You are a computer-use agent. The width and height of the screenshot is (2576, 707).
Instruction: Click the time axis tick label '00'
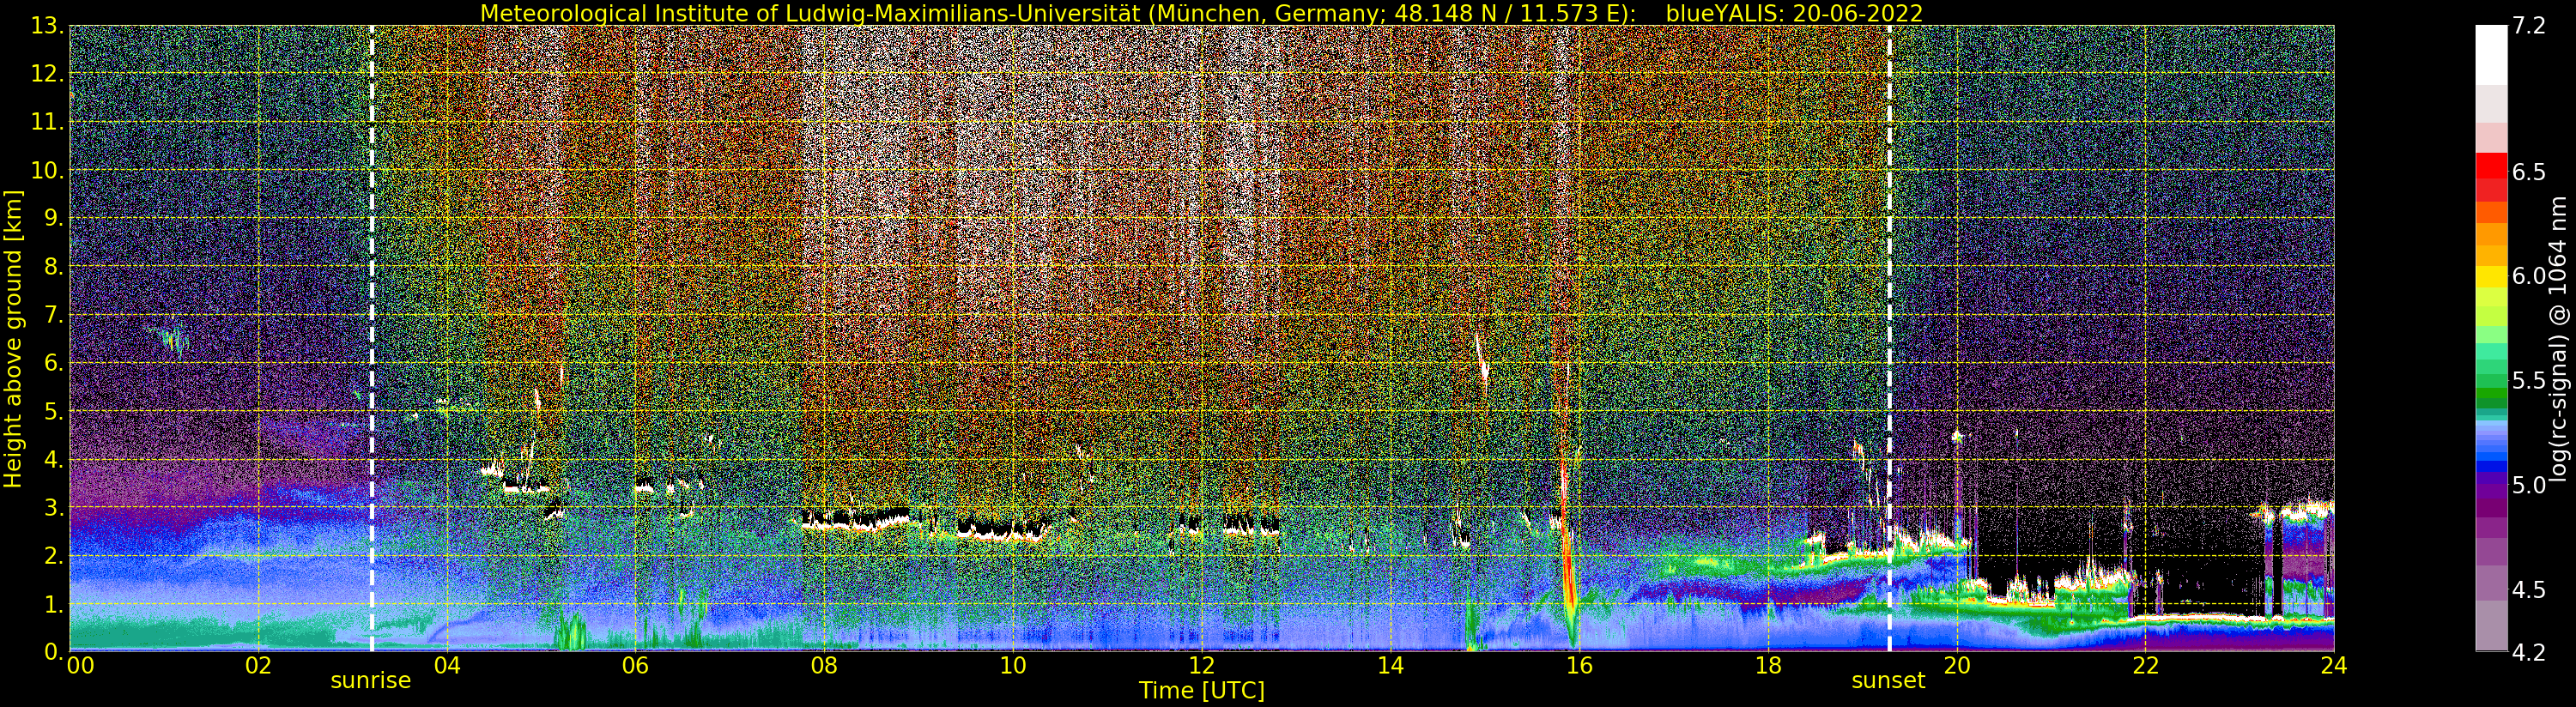point(79,666)
